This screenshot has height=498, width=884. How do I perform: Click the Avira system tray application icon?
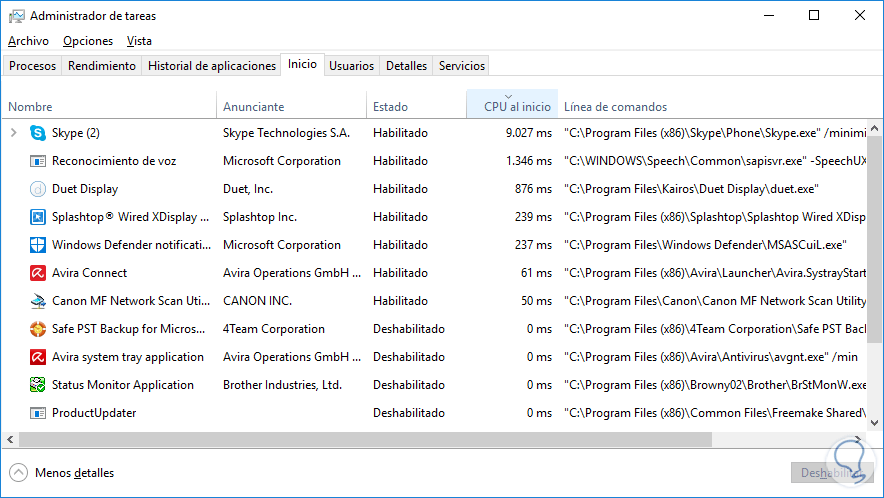38,357
